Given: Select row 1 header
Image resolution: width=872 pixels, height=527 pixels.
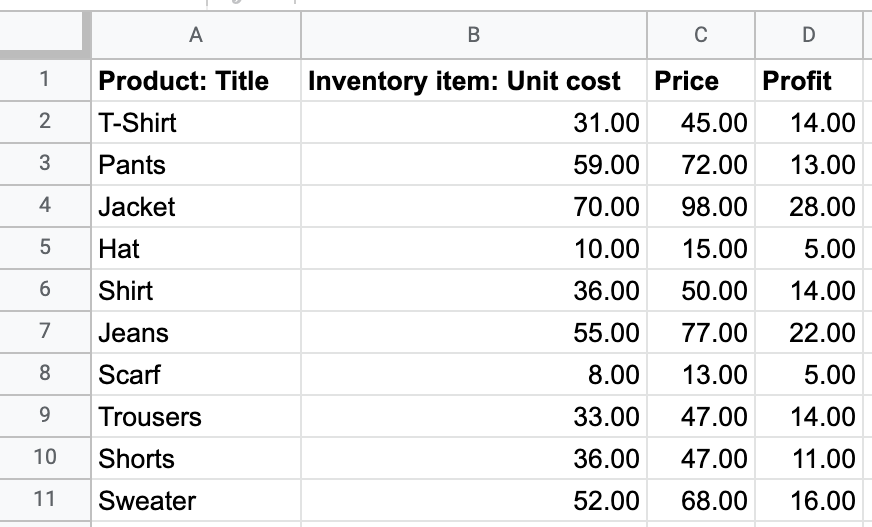Looking at the screenshot, I should coord(45,80).
